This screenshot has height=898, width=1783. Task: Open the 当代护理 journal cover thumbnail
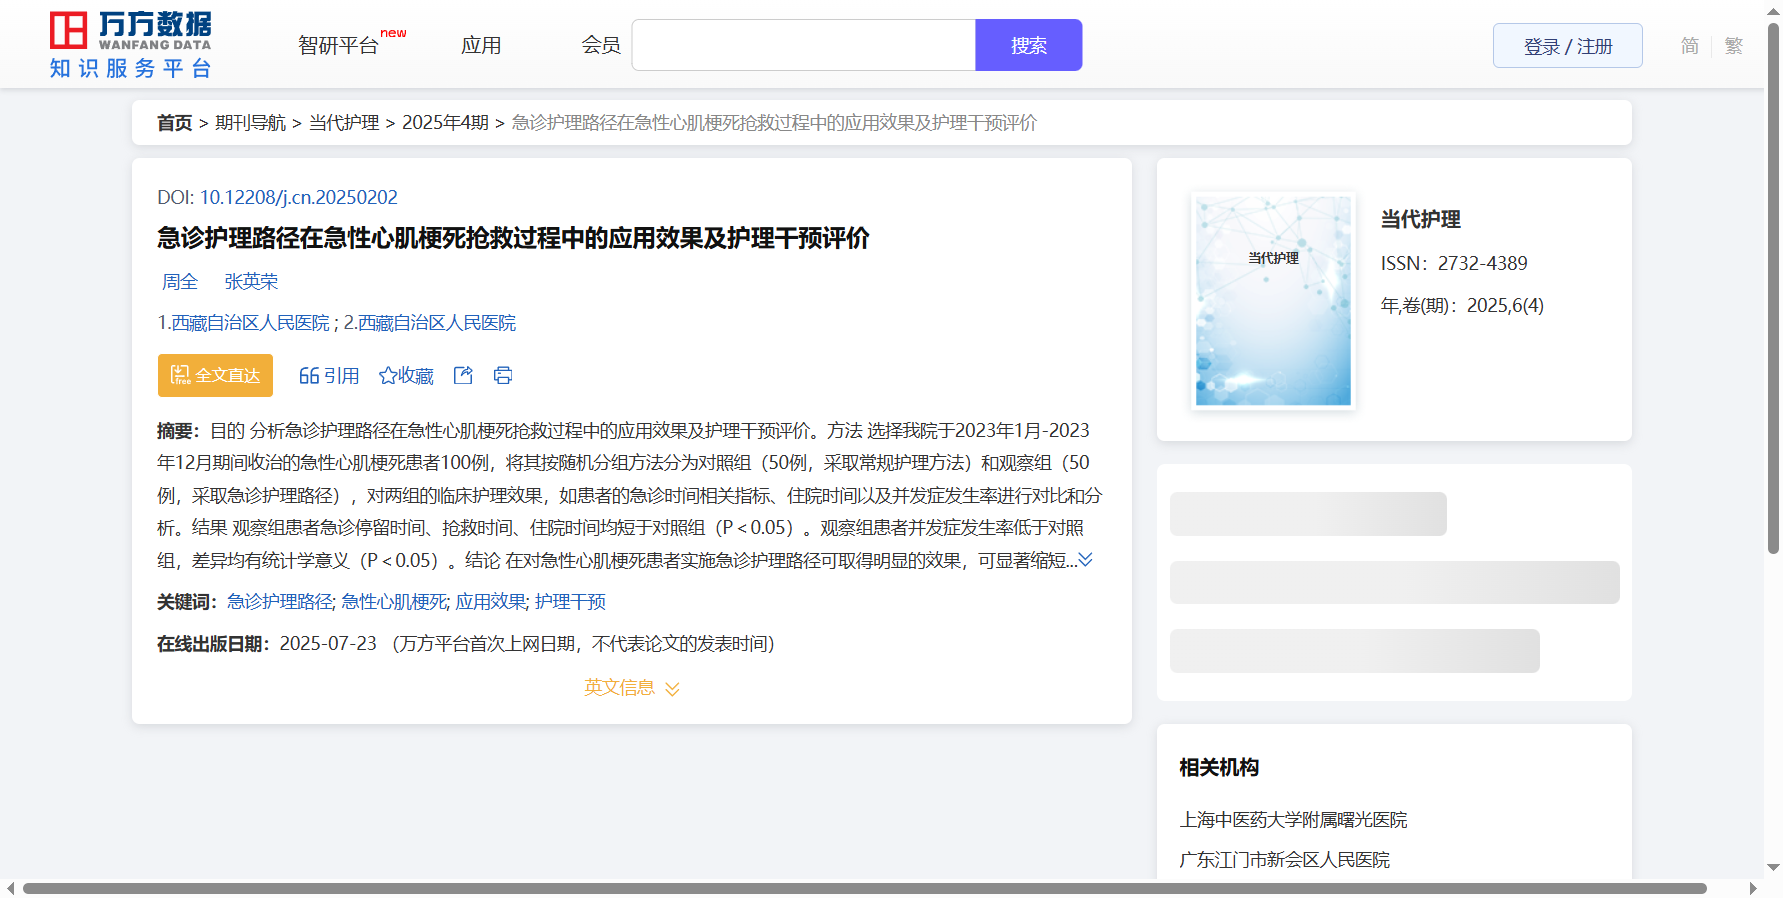click(x=1273, y=301)
